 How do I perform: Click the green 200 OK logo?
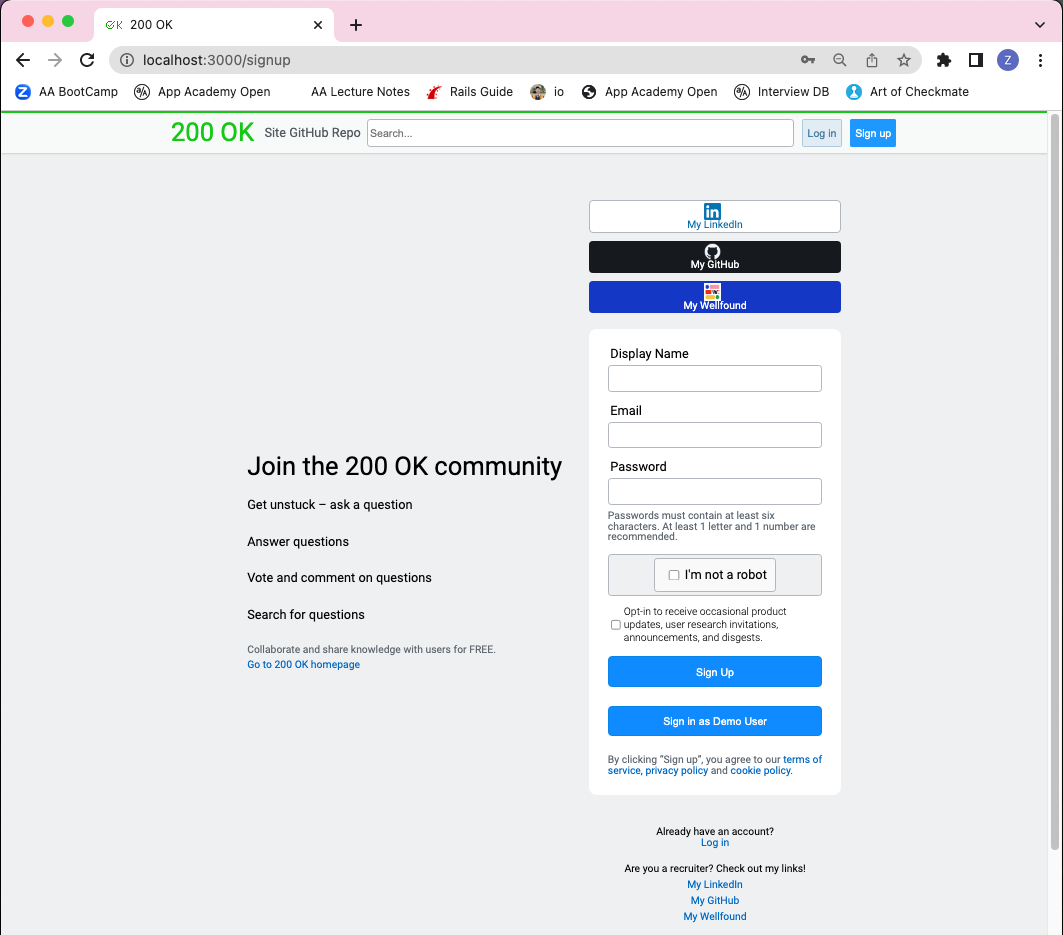click(x=212, y=131)
